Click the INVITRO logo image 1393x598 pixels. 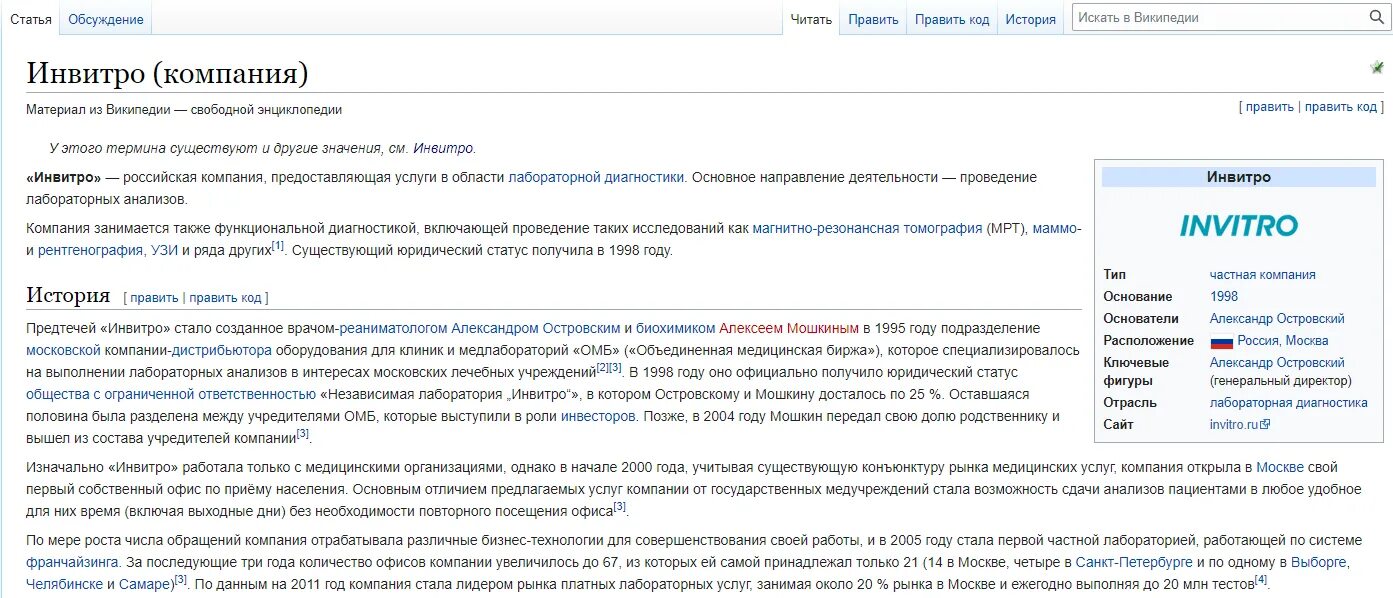[1239, 225]
